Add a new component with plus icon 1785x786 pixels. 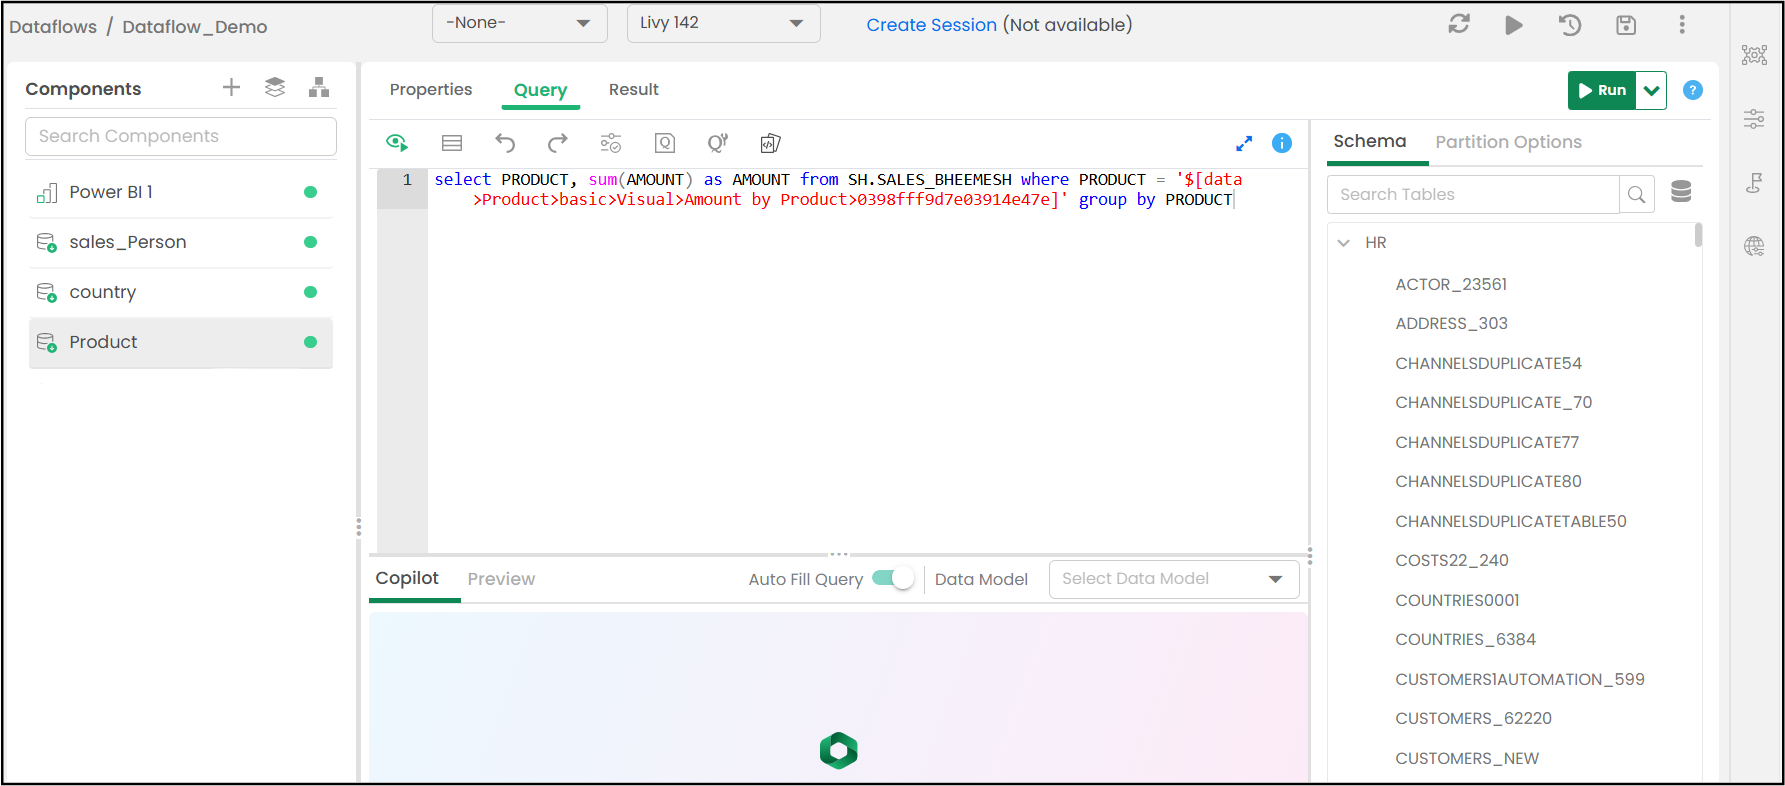(231, 87)
